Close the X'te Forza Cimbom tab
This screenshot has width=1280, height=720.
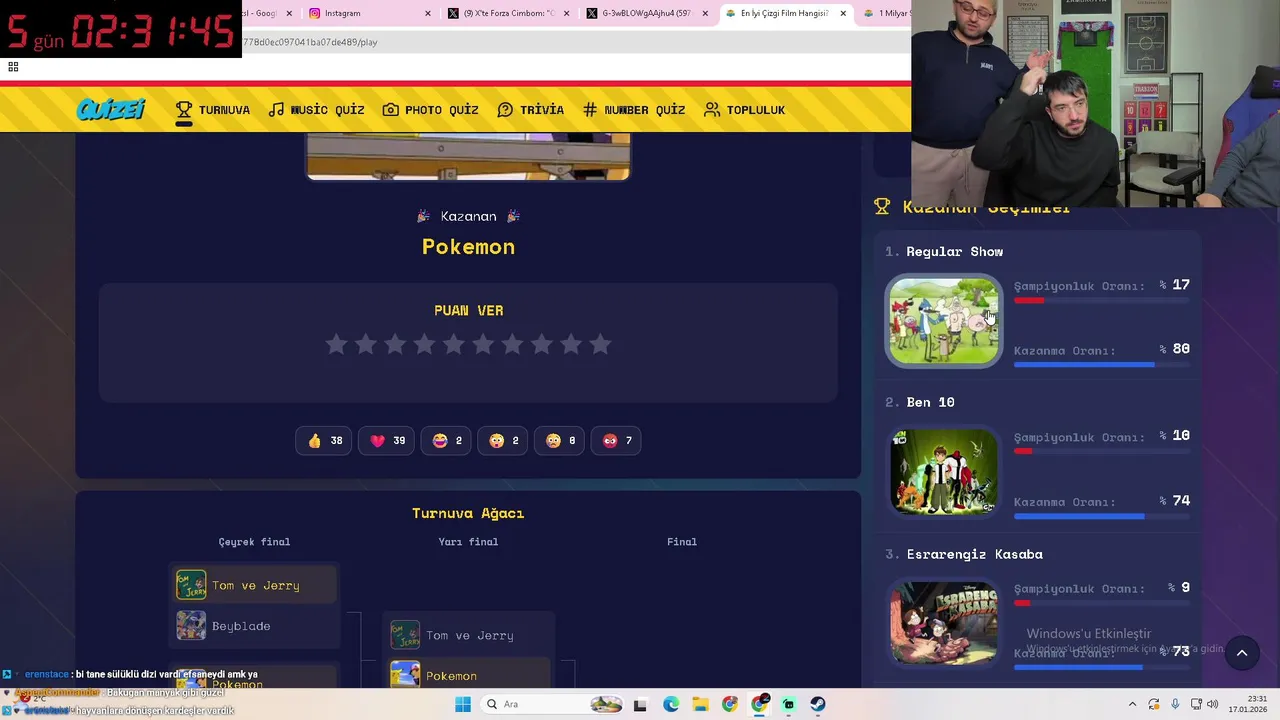click(x=566, y=13)
